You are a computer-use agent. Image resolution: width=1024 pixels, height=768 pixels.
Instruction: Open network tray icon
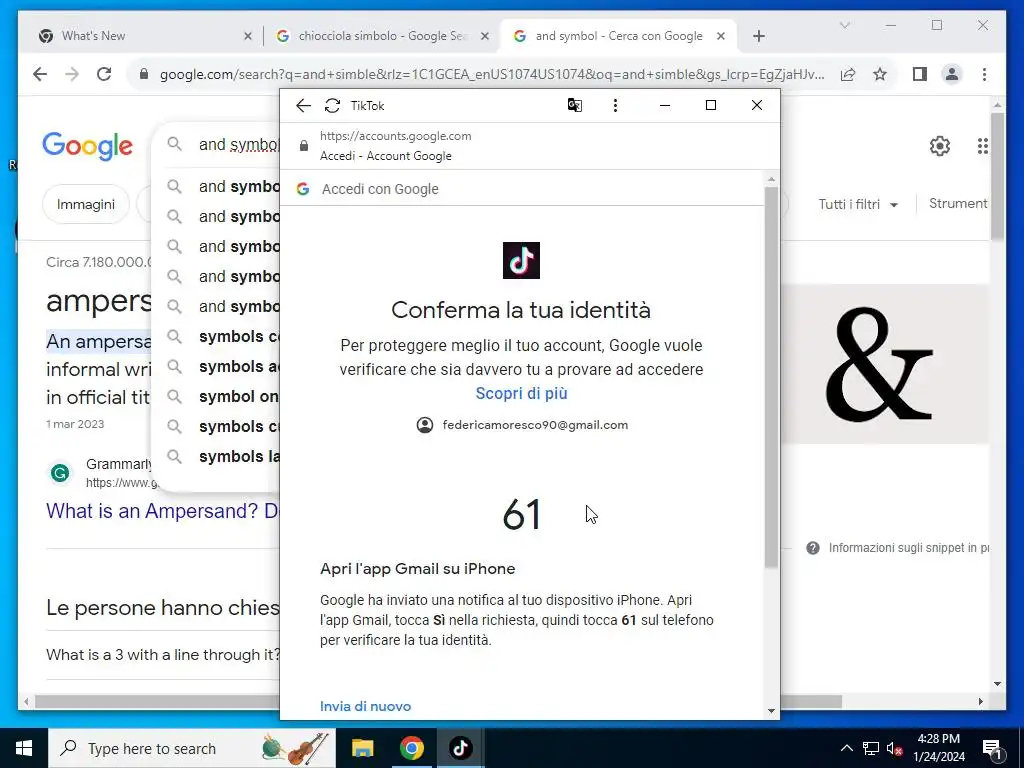click(x=871, y=748)
